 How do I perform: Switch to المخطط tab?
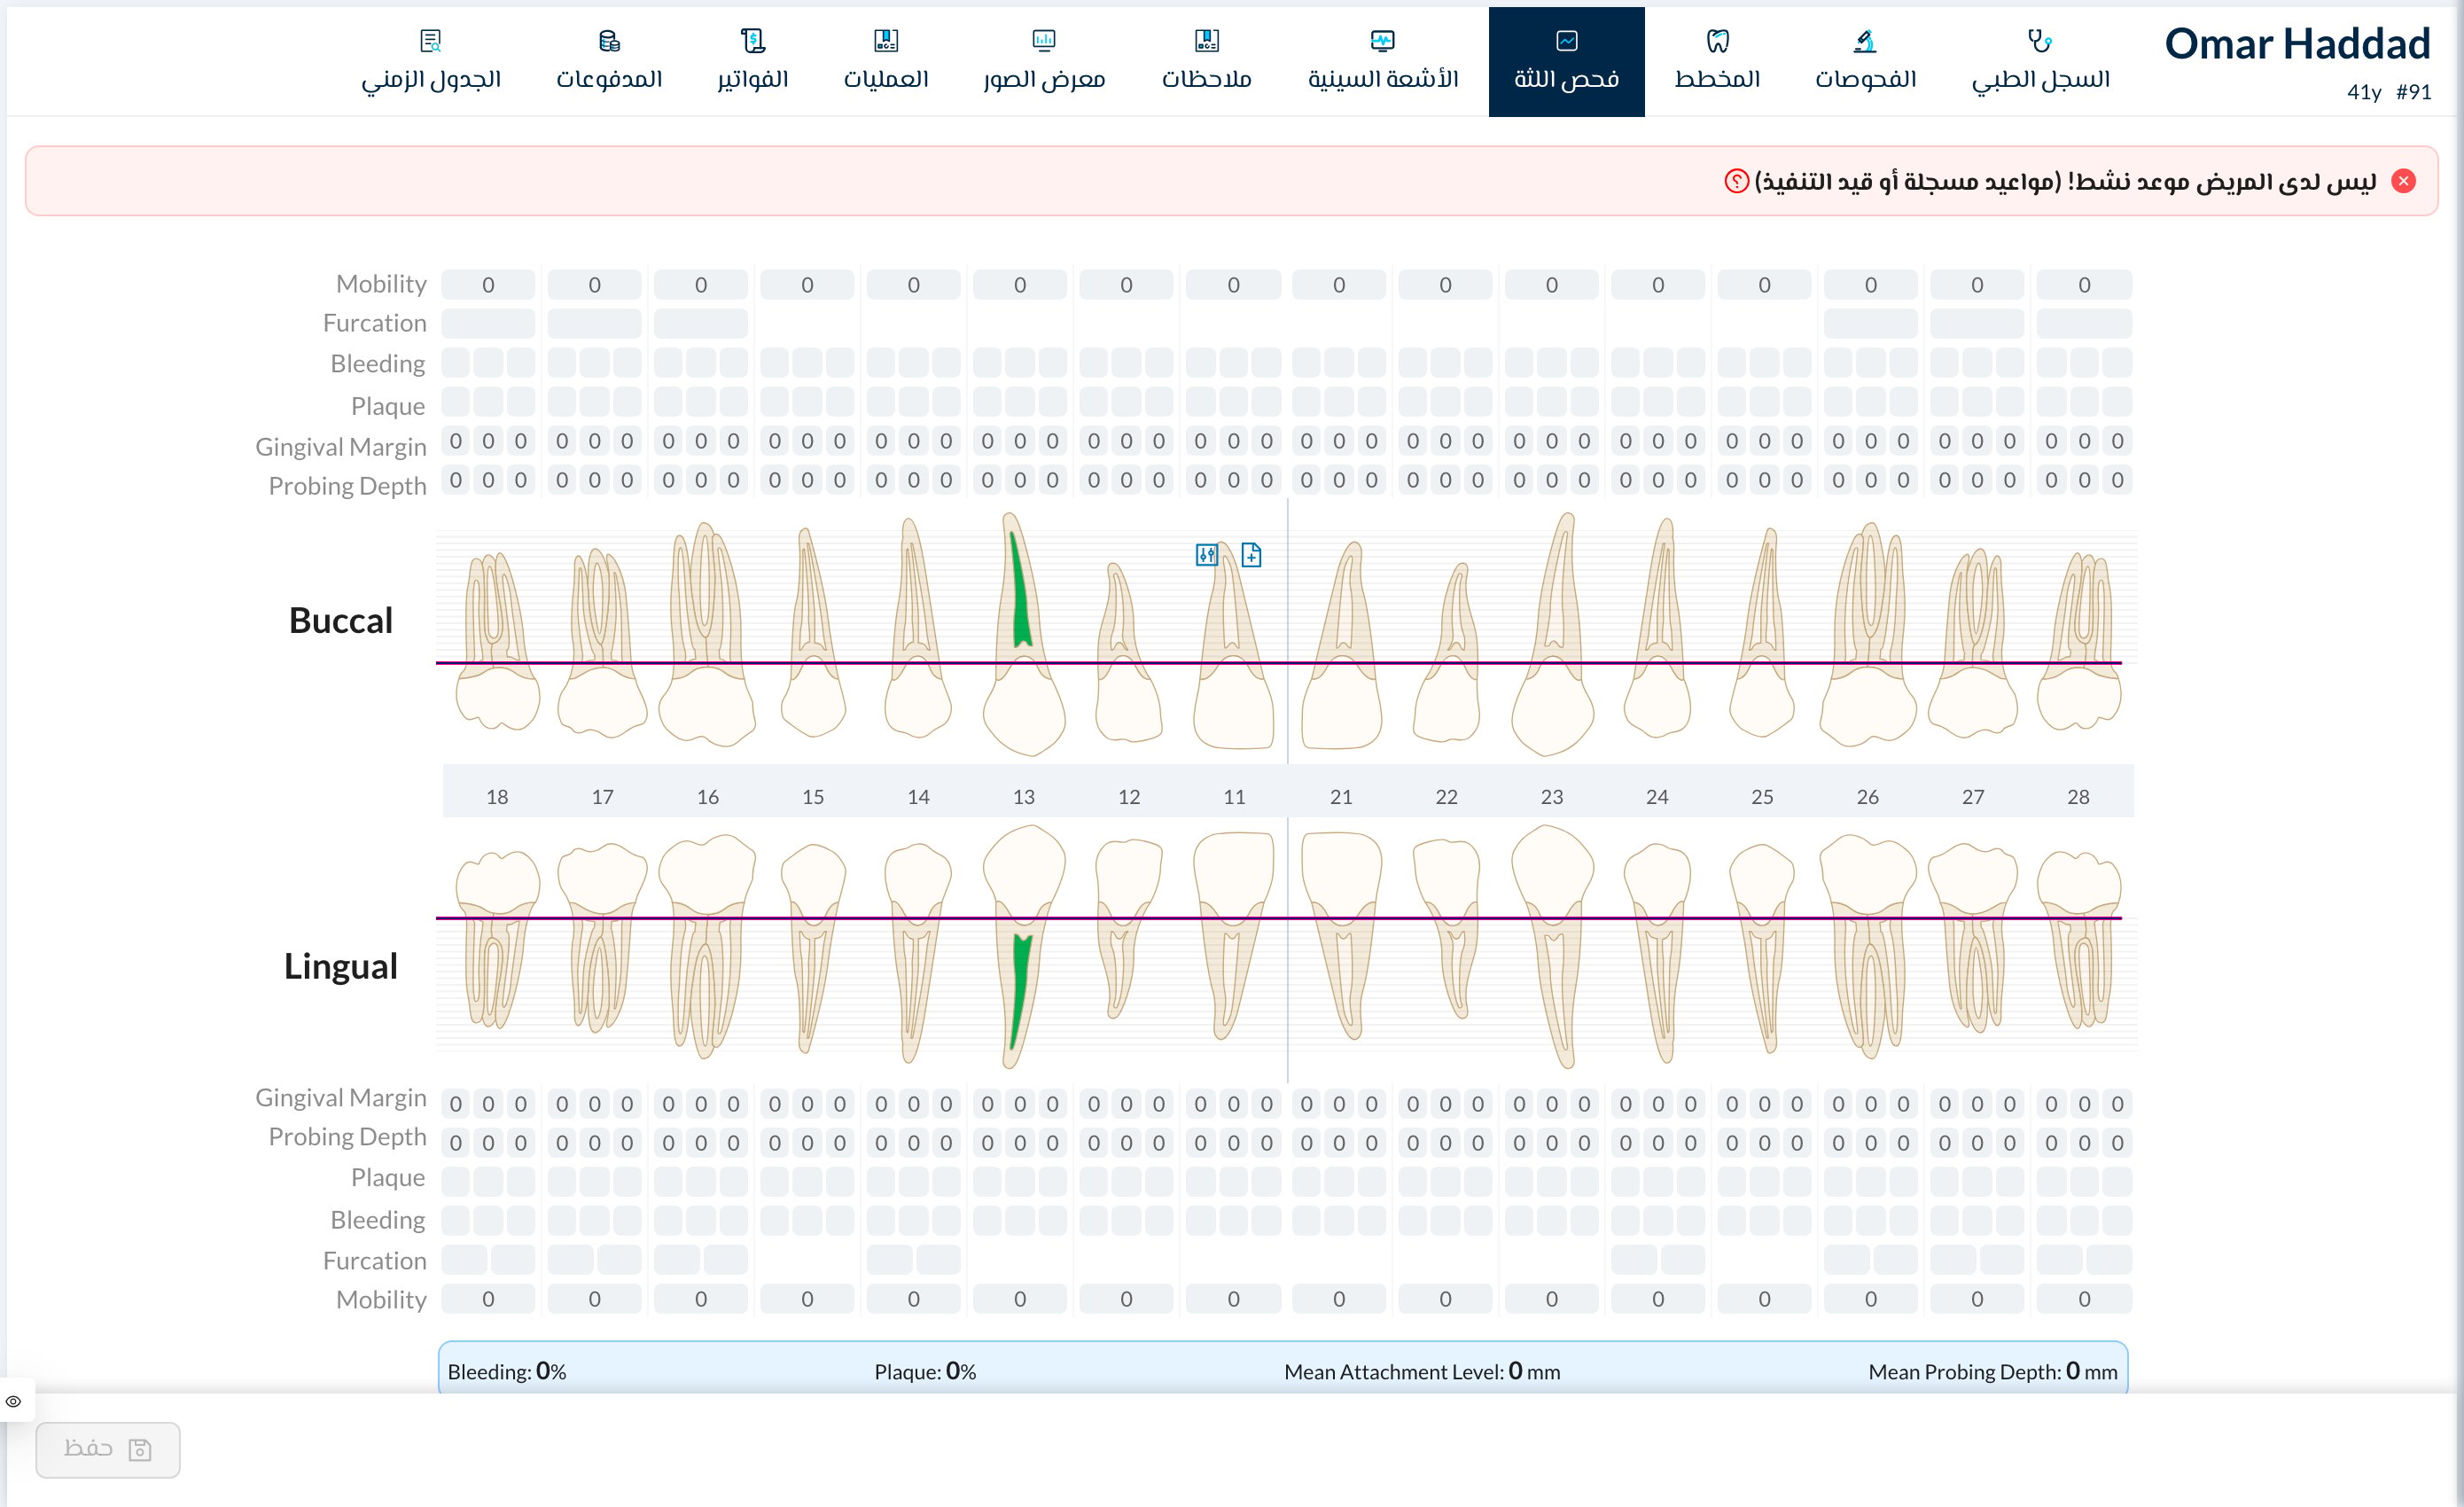pyautogui.click(x=1717, y=62)
